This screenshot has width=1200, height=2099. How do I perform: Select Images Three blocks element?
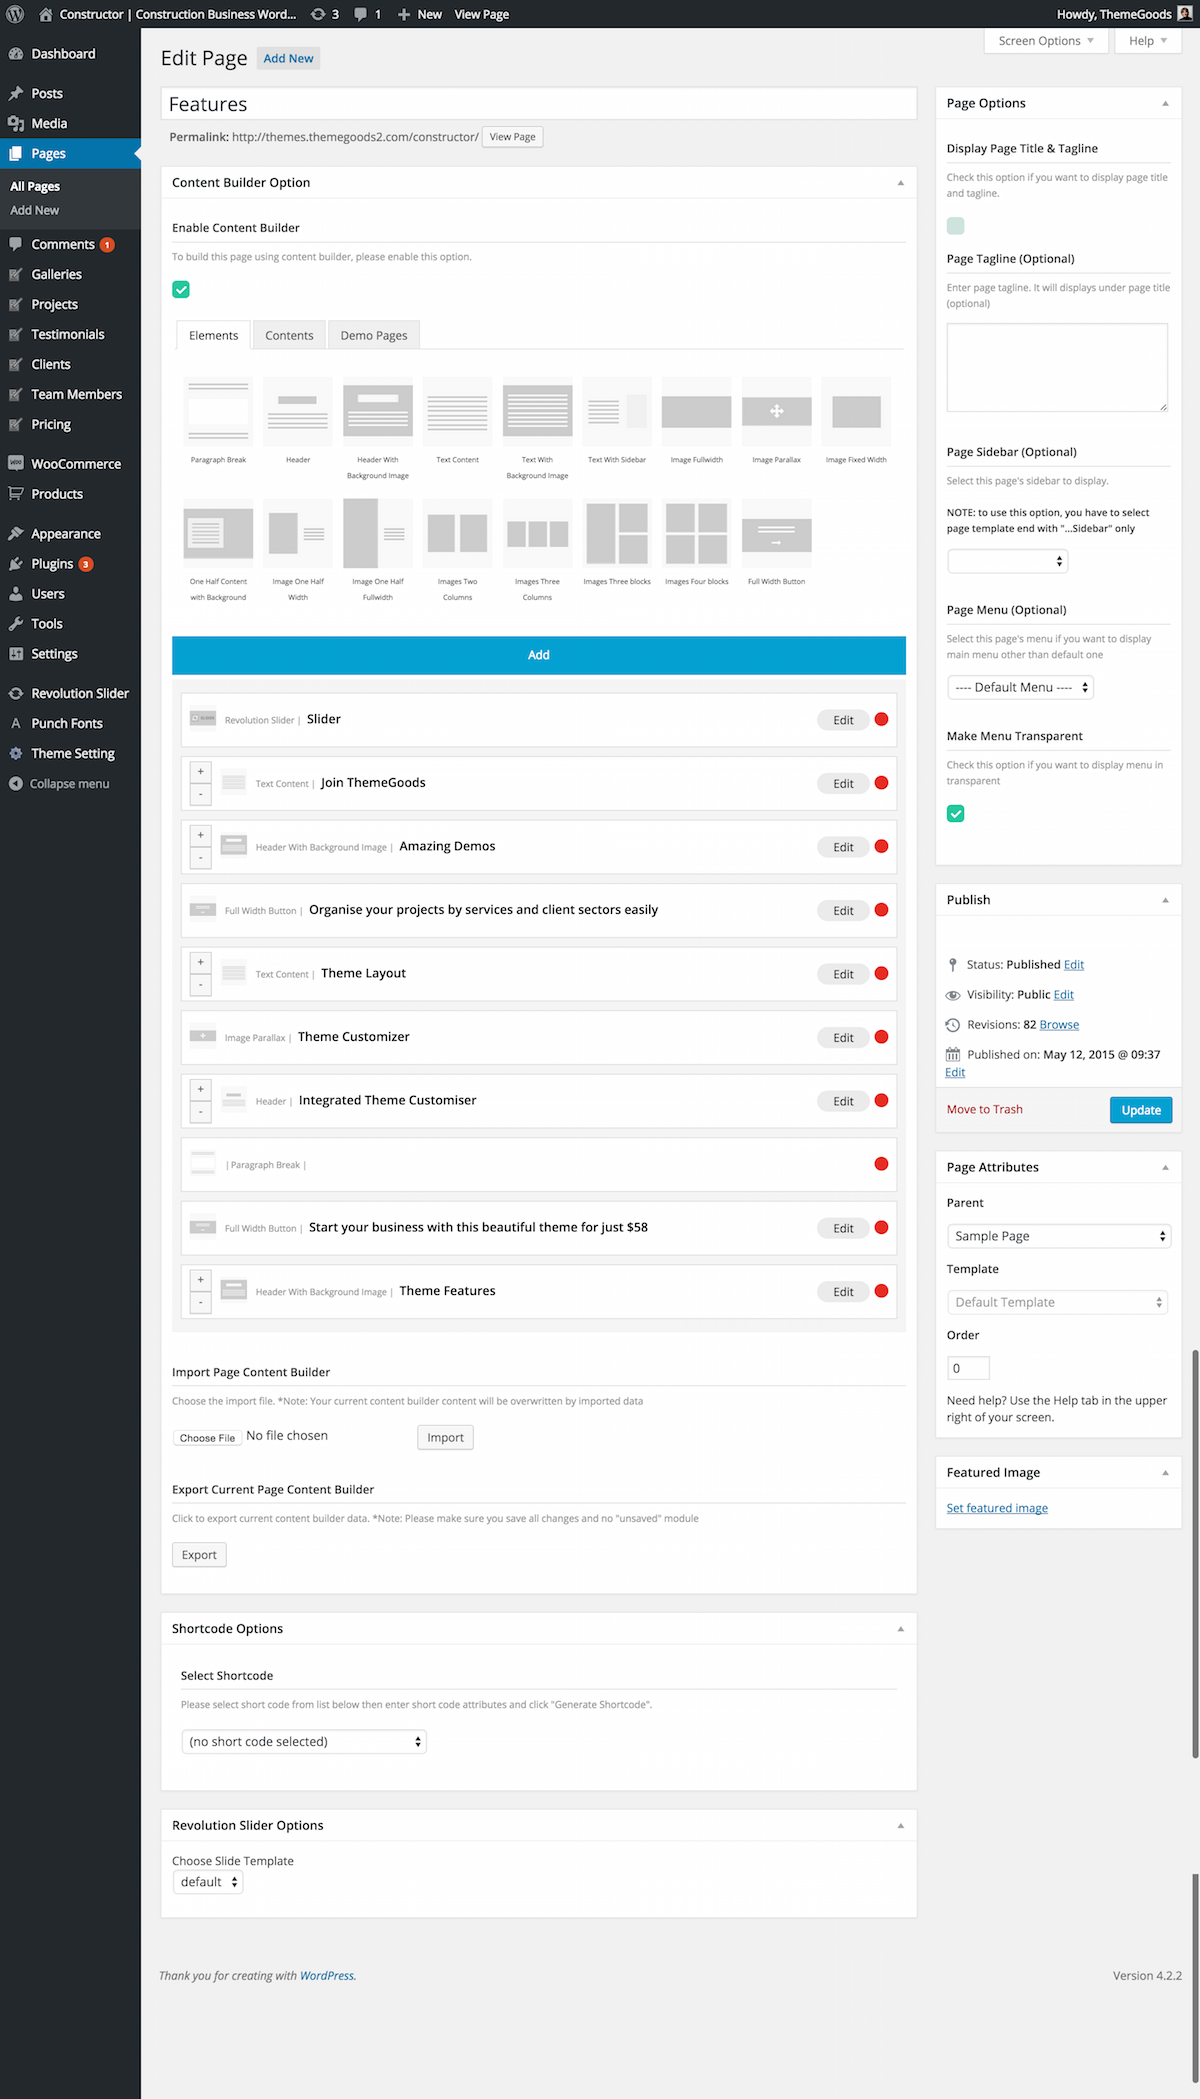[x=617, y=533]
